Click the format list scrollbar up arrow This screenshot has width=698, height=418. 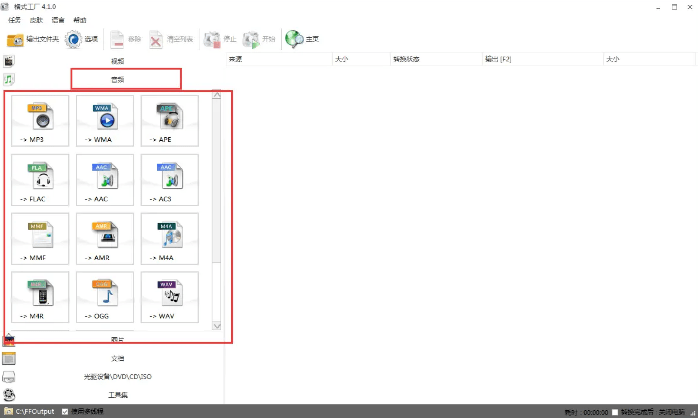pos(216,95)
